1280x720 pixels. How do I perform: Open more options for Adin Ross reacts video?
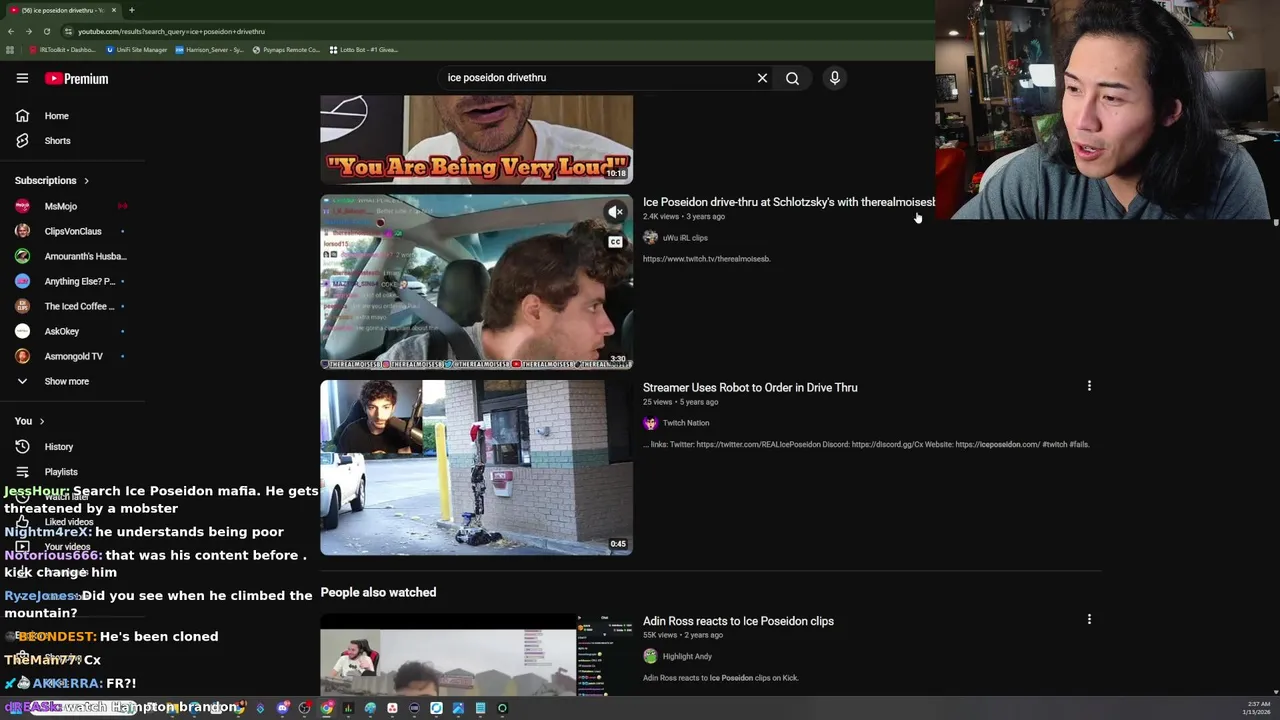tap(1089, 620)
